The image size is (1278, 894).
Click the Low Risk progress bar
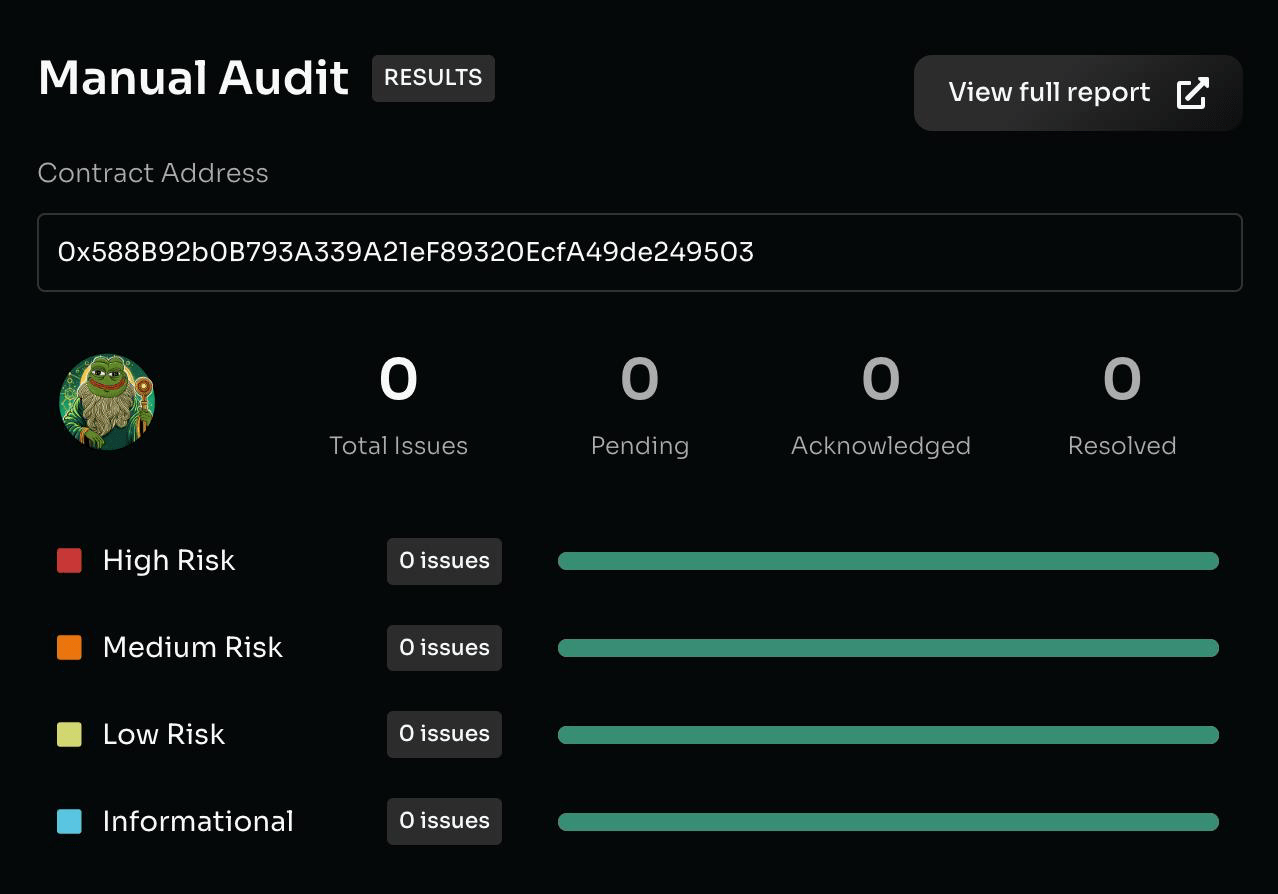pyautogui.click(x=887, y=735)
